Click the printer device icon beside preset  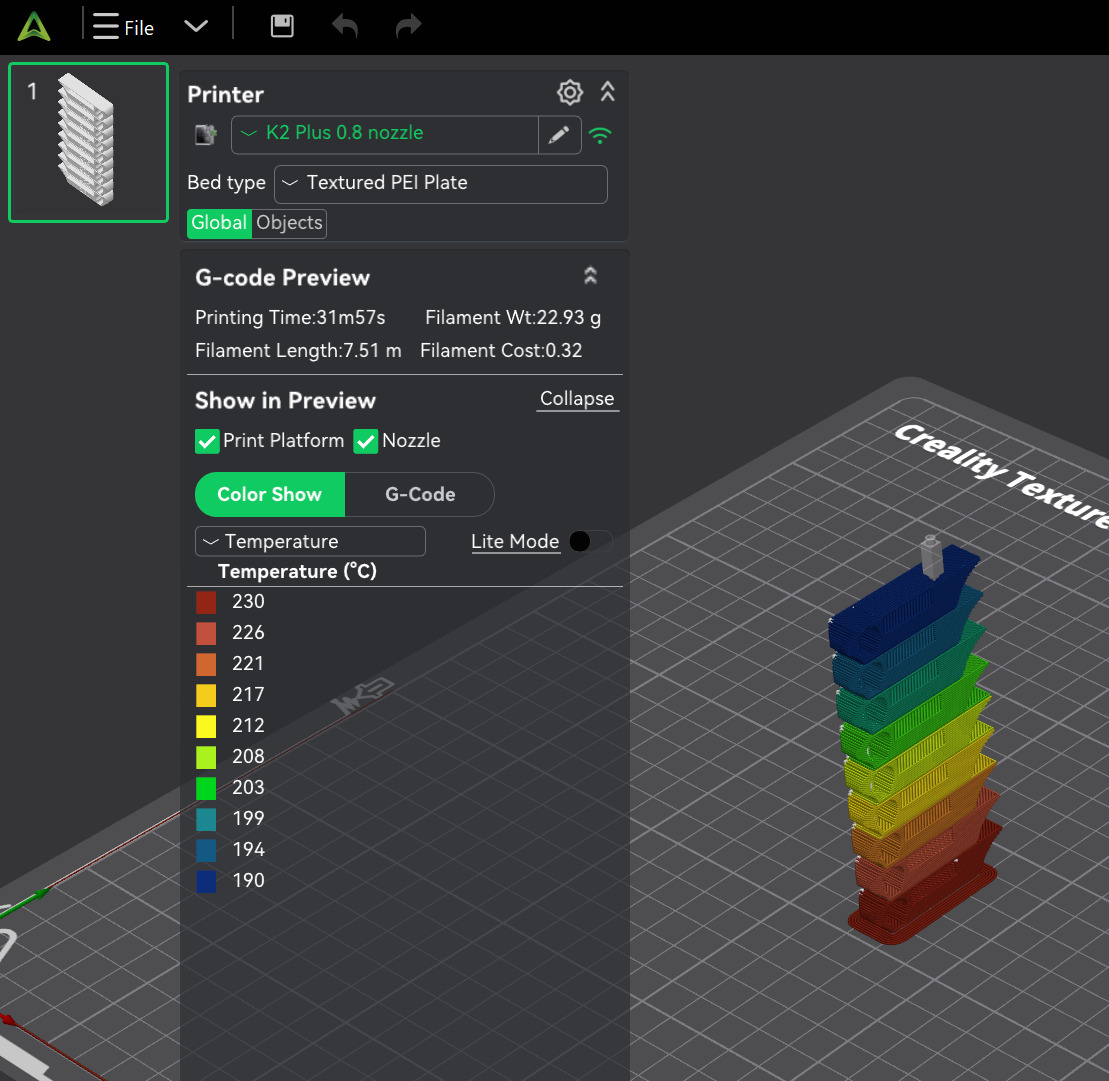(x=206, y=135)
